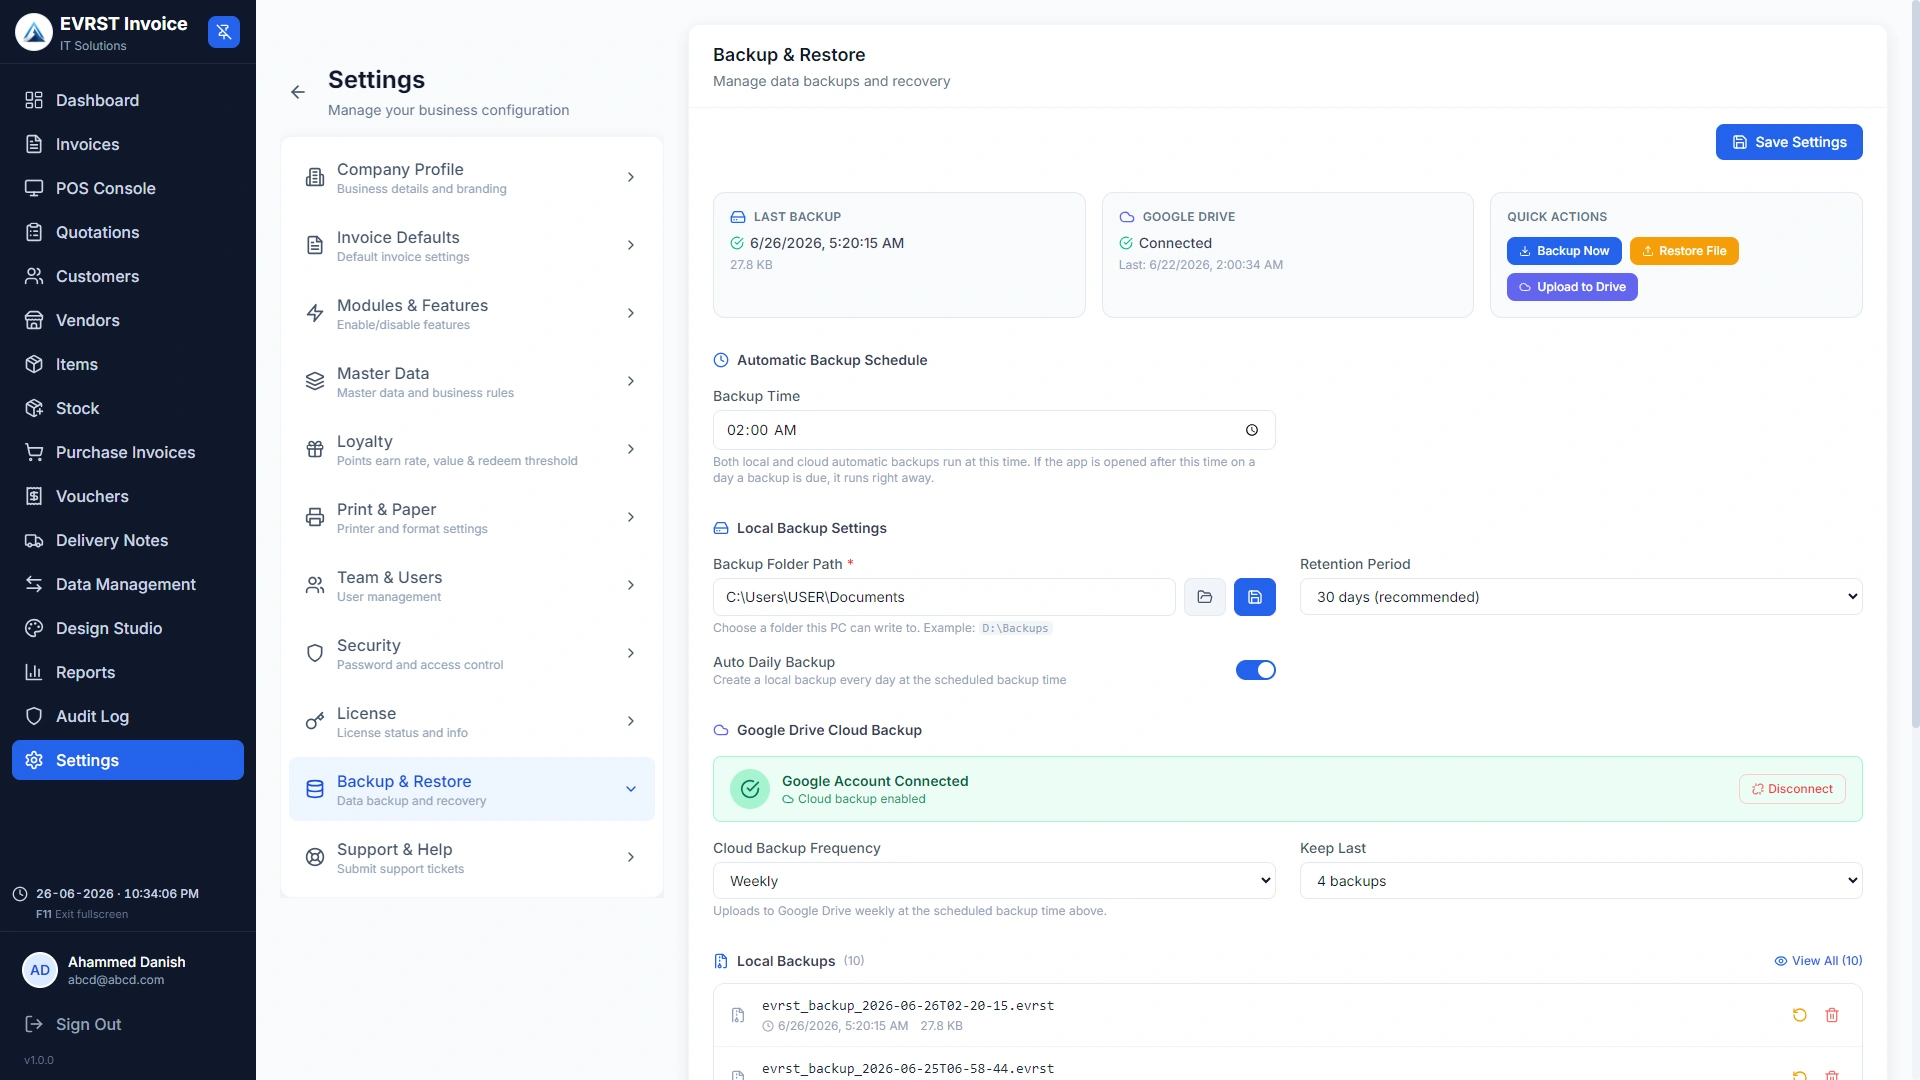Image resolution: width=1920 pixels, height=1080 pixels.
Task: Click the Stock boxes icon in sidebar
Action: click(x=34, y=408)
